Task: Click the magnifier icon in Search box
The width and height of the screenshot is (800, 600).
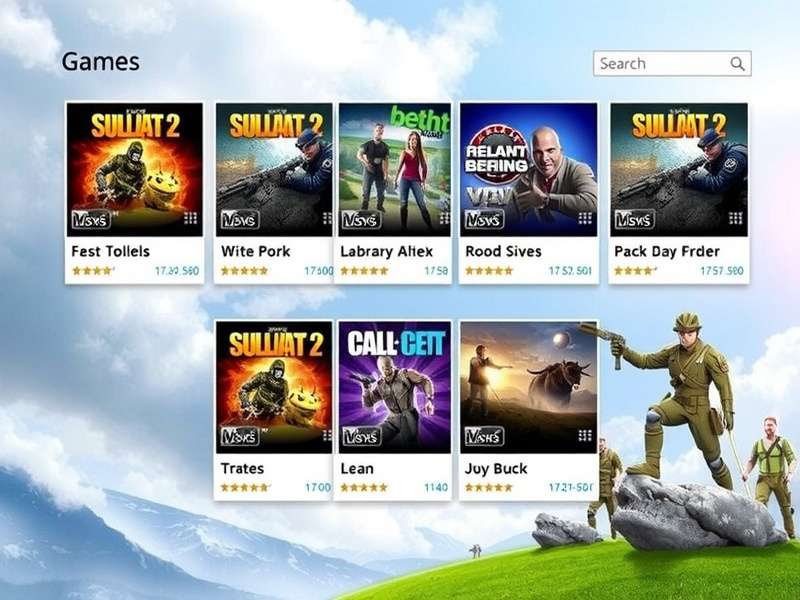Action: pyautogui.click(x=737, y=64)
